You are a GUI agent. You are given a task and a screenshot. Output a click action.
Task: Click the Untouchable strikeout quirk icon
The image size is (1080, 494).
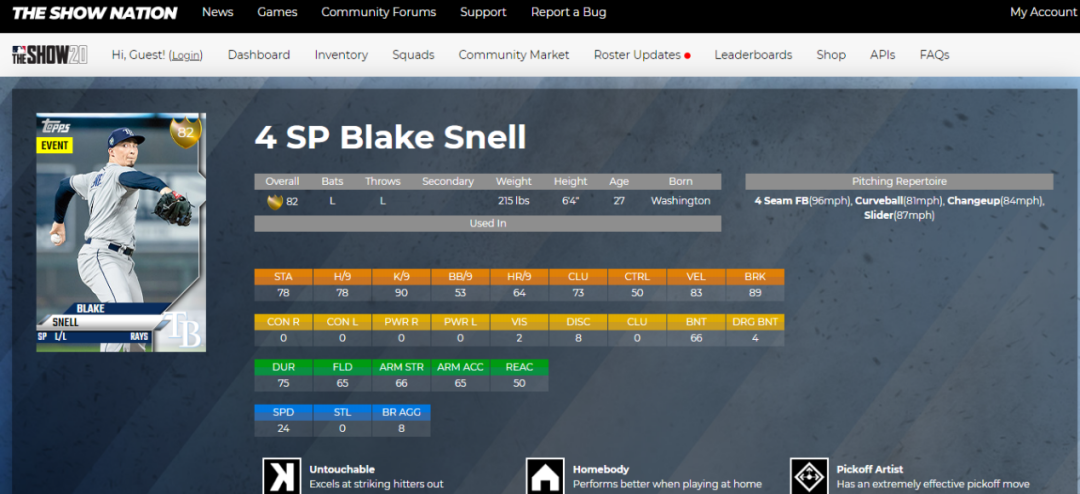tap(281, 476)
